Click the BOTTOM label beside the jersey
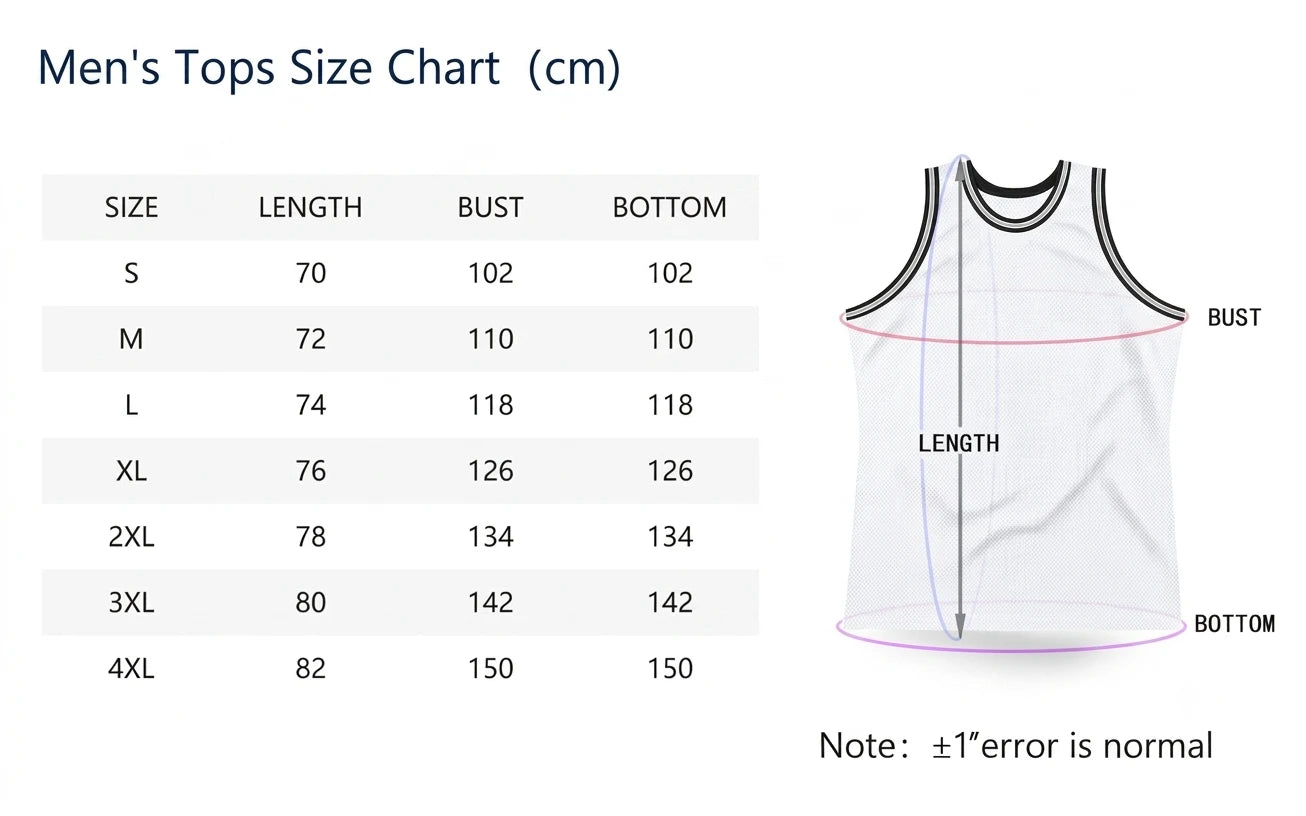 1235,624
